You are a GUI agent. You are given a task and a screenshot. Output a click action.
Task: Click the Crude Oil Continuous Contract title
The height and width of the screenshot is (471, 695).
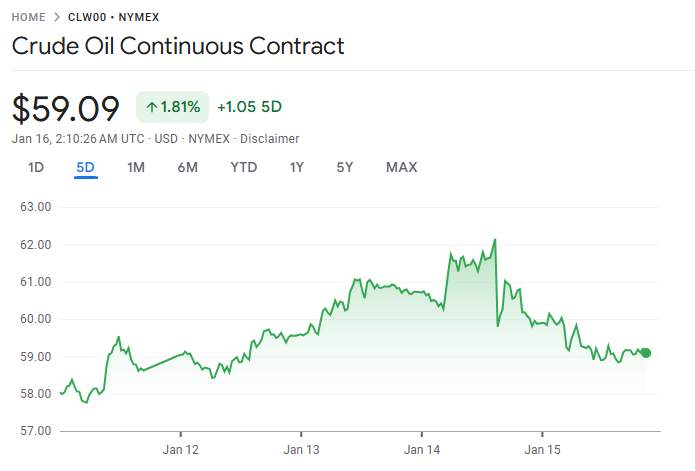coord(178,46)
